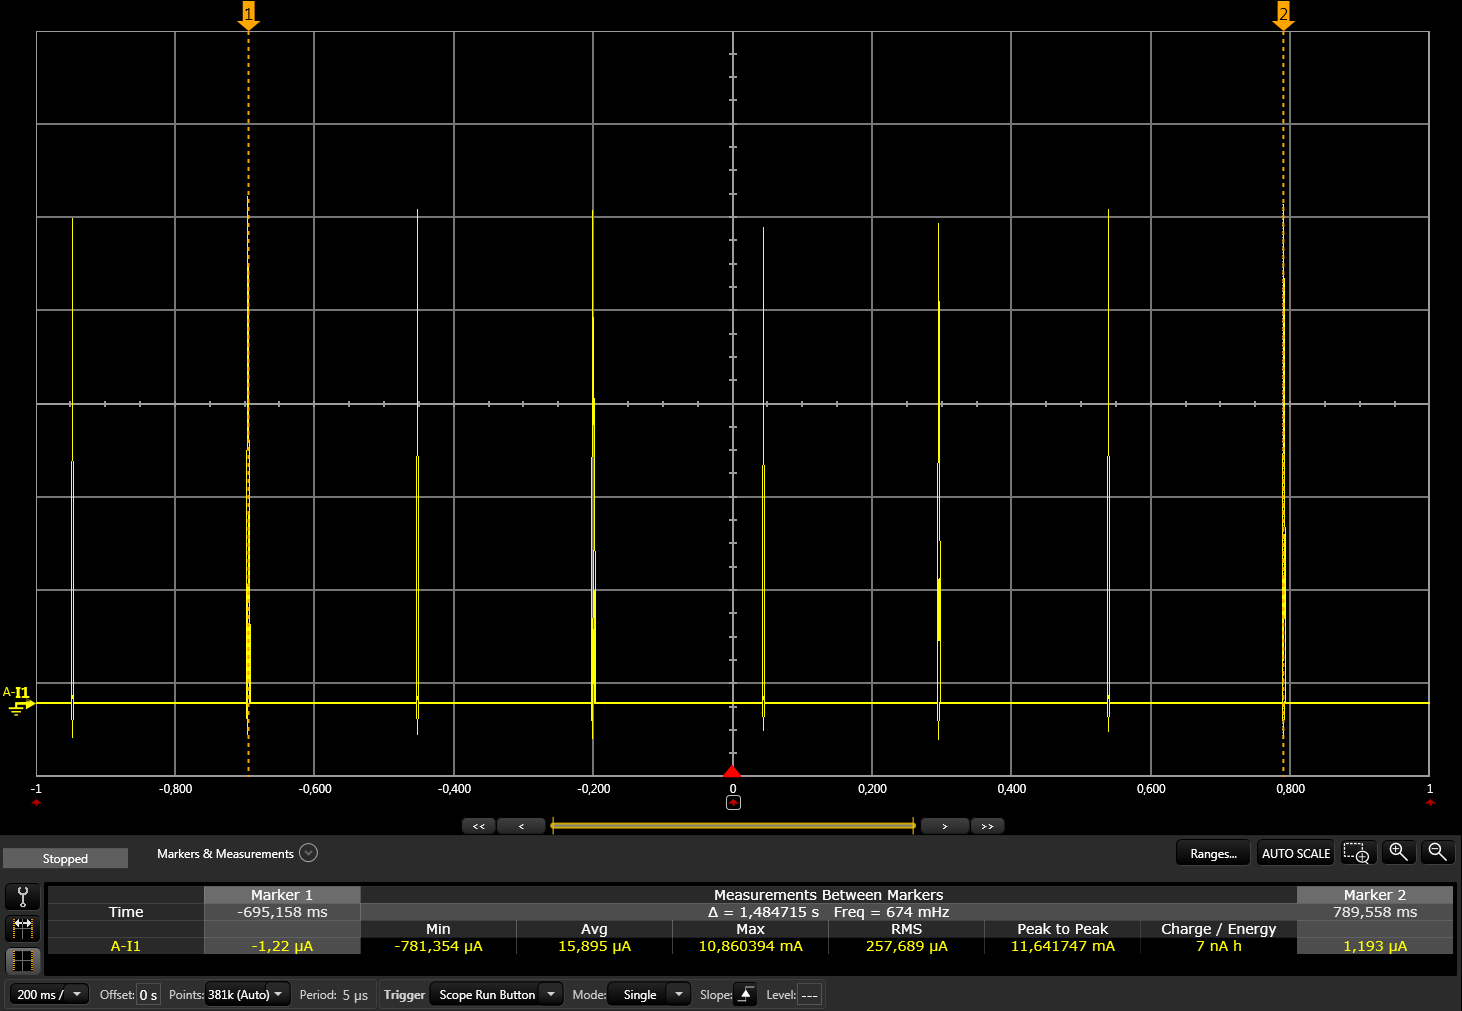The height and width of the screenshot is (1011, 1462).
Task: Click the Marker 2 current value 1,193 µA
Action: (x=1375, y=946)
